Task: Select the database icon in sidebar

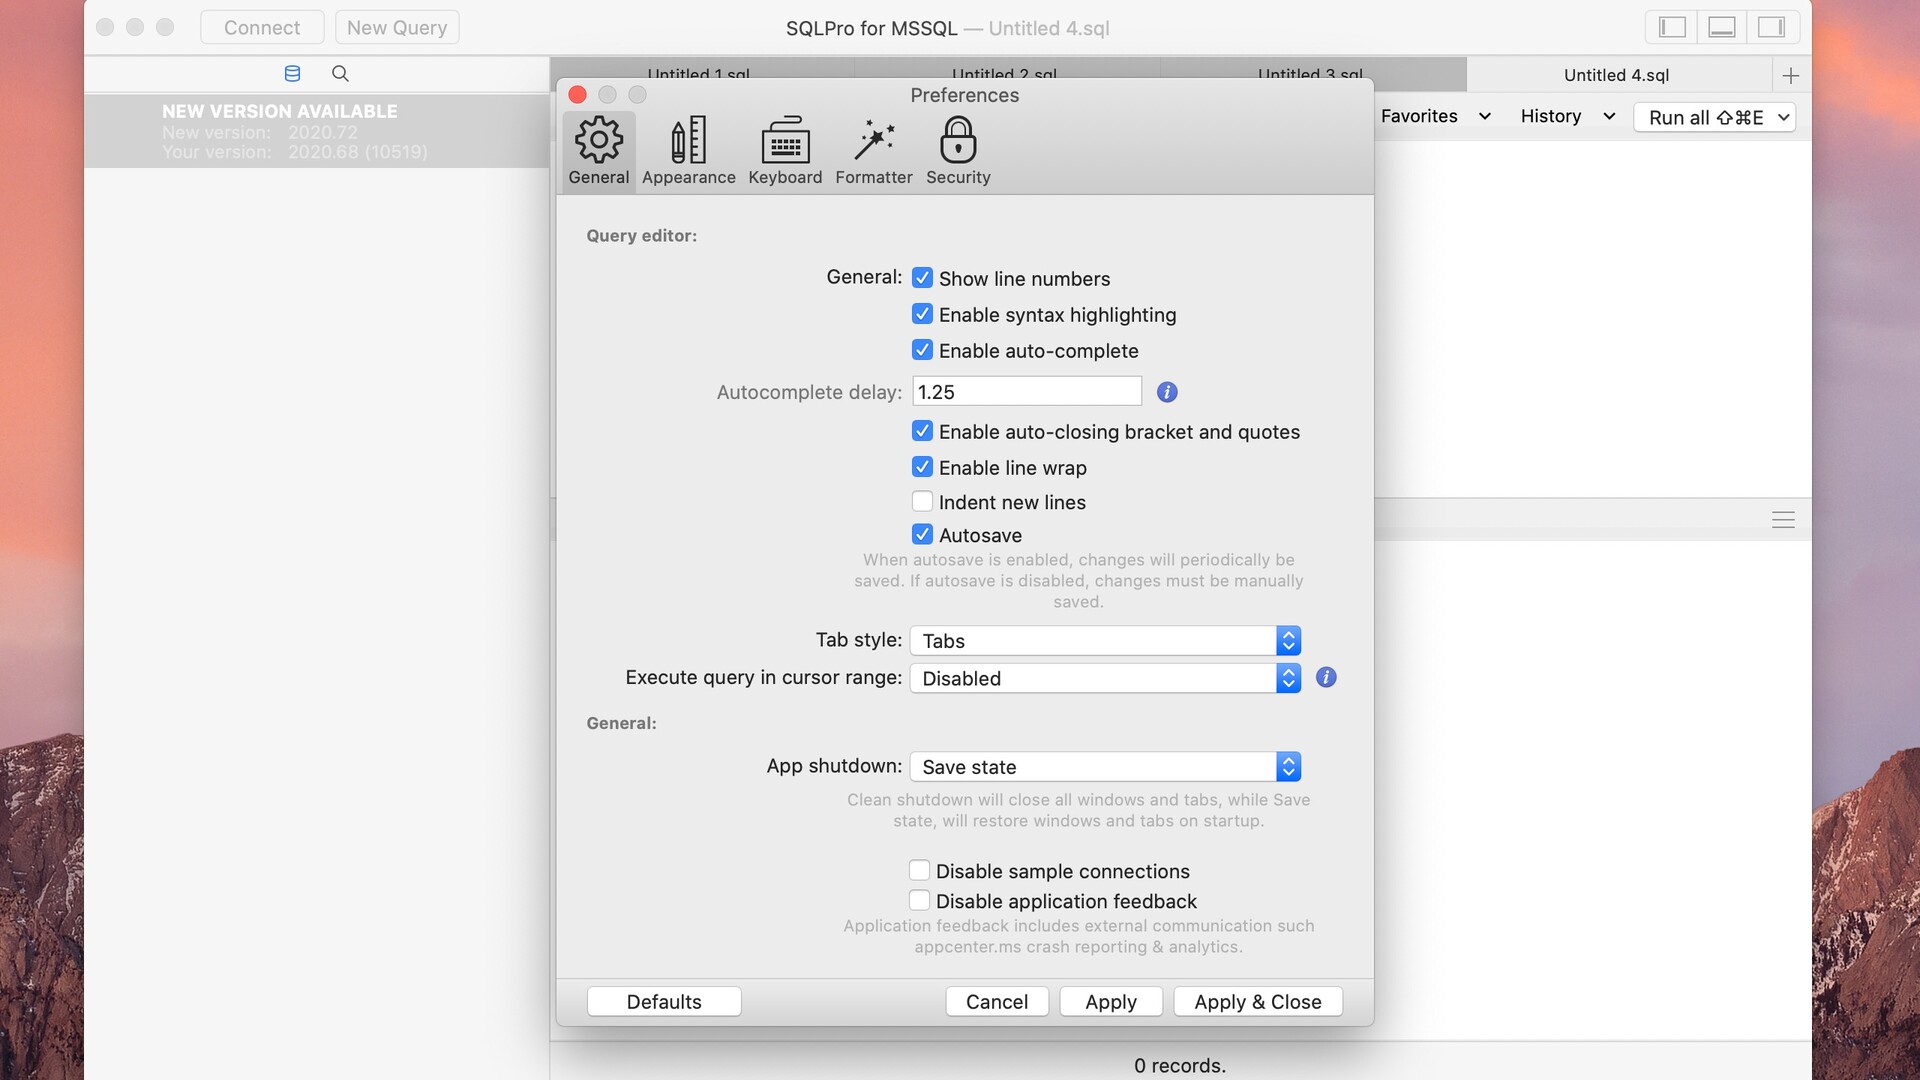Action: click(292, 73)
